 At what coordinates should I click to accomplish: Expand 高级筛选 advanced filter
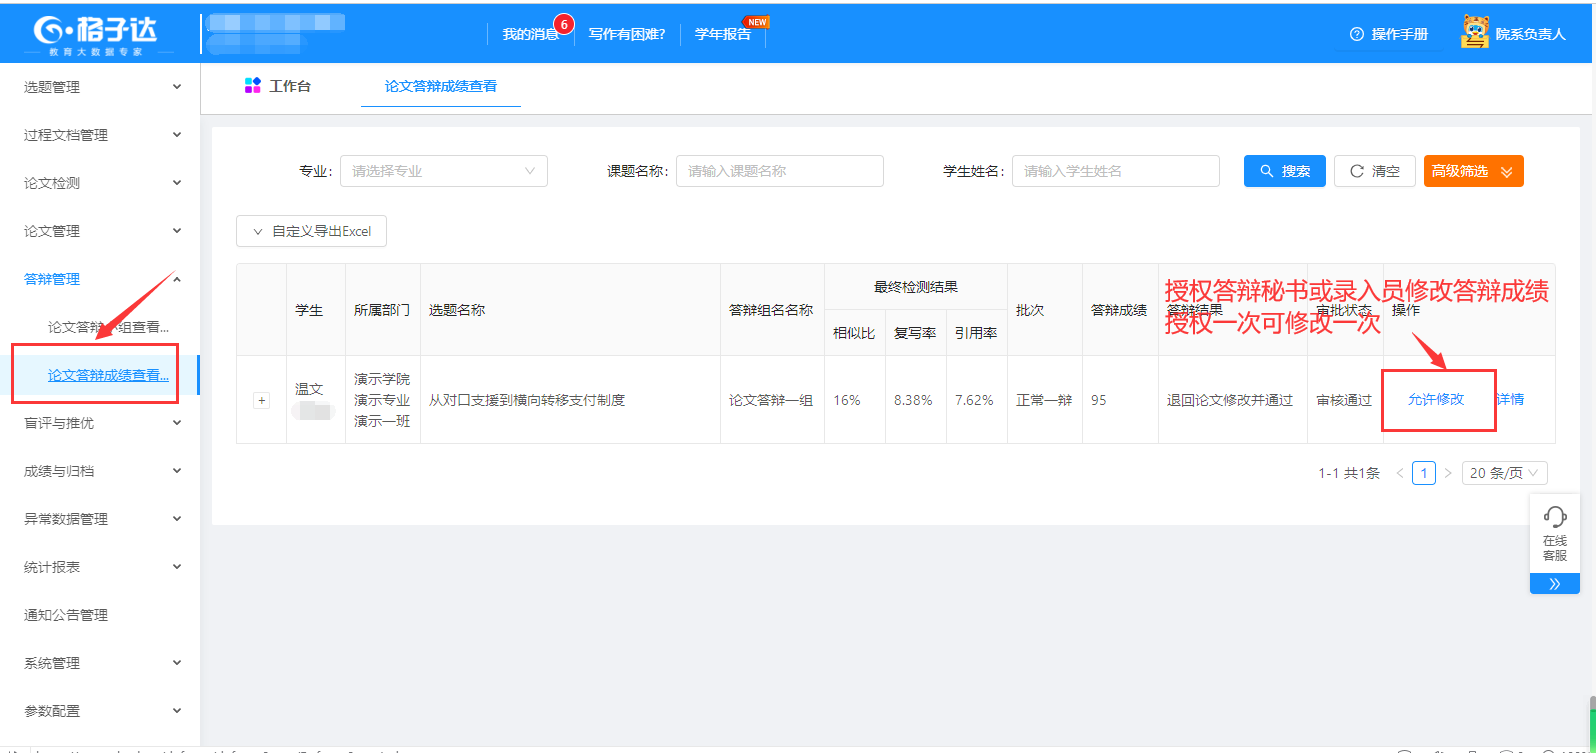coord(1473,171)
